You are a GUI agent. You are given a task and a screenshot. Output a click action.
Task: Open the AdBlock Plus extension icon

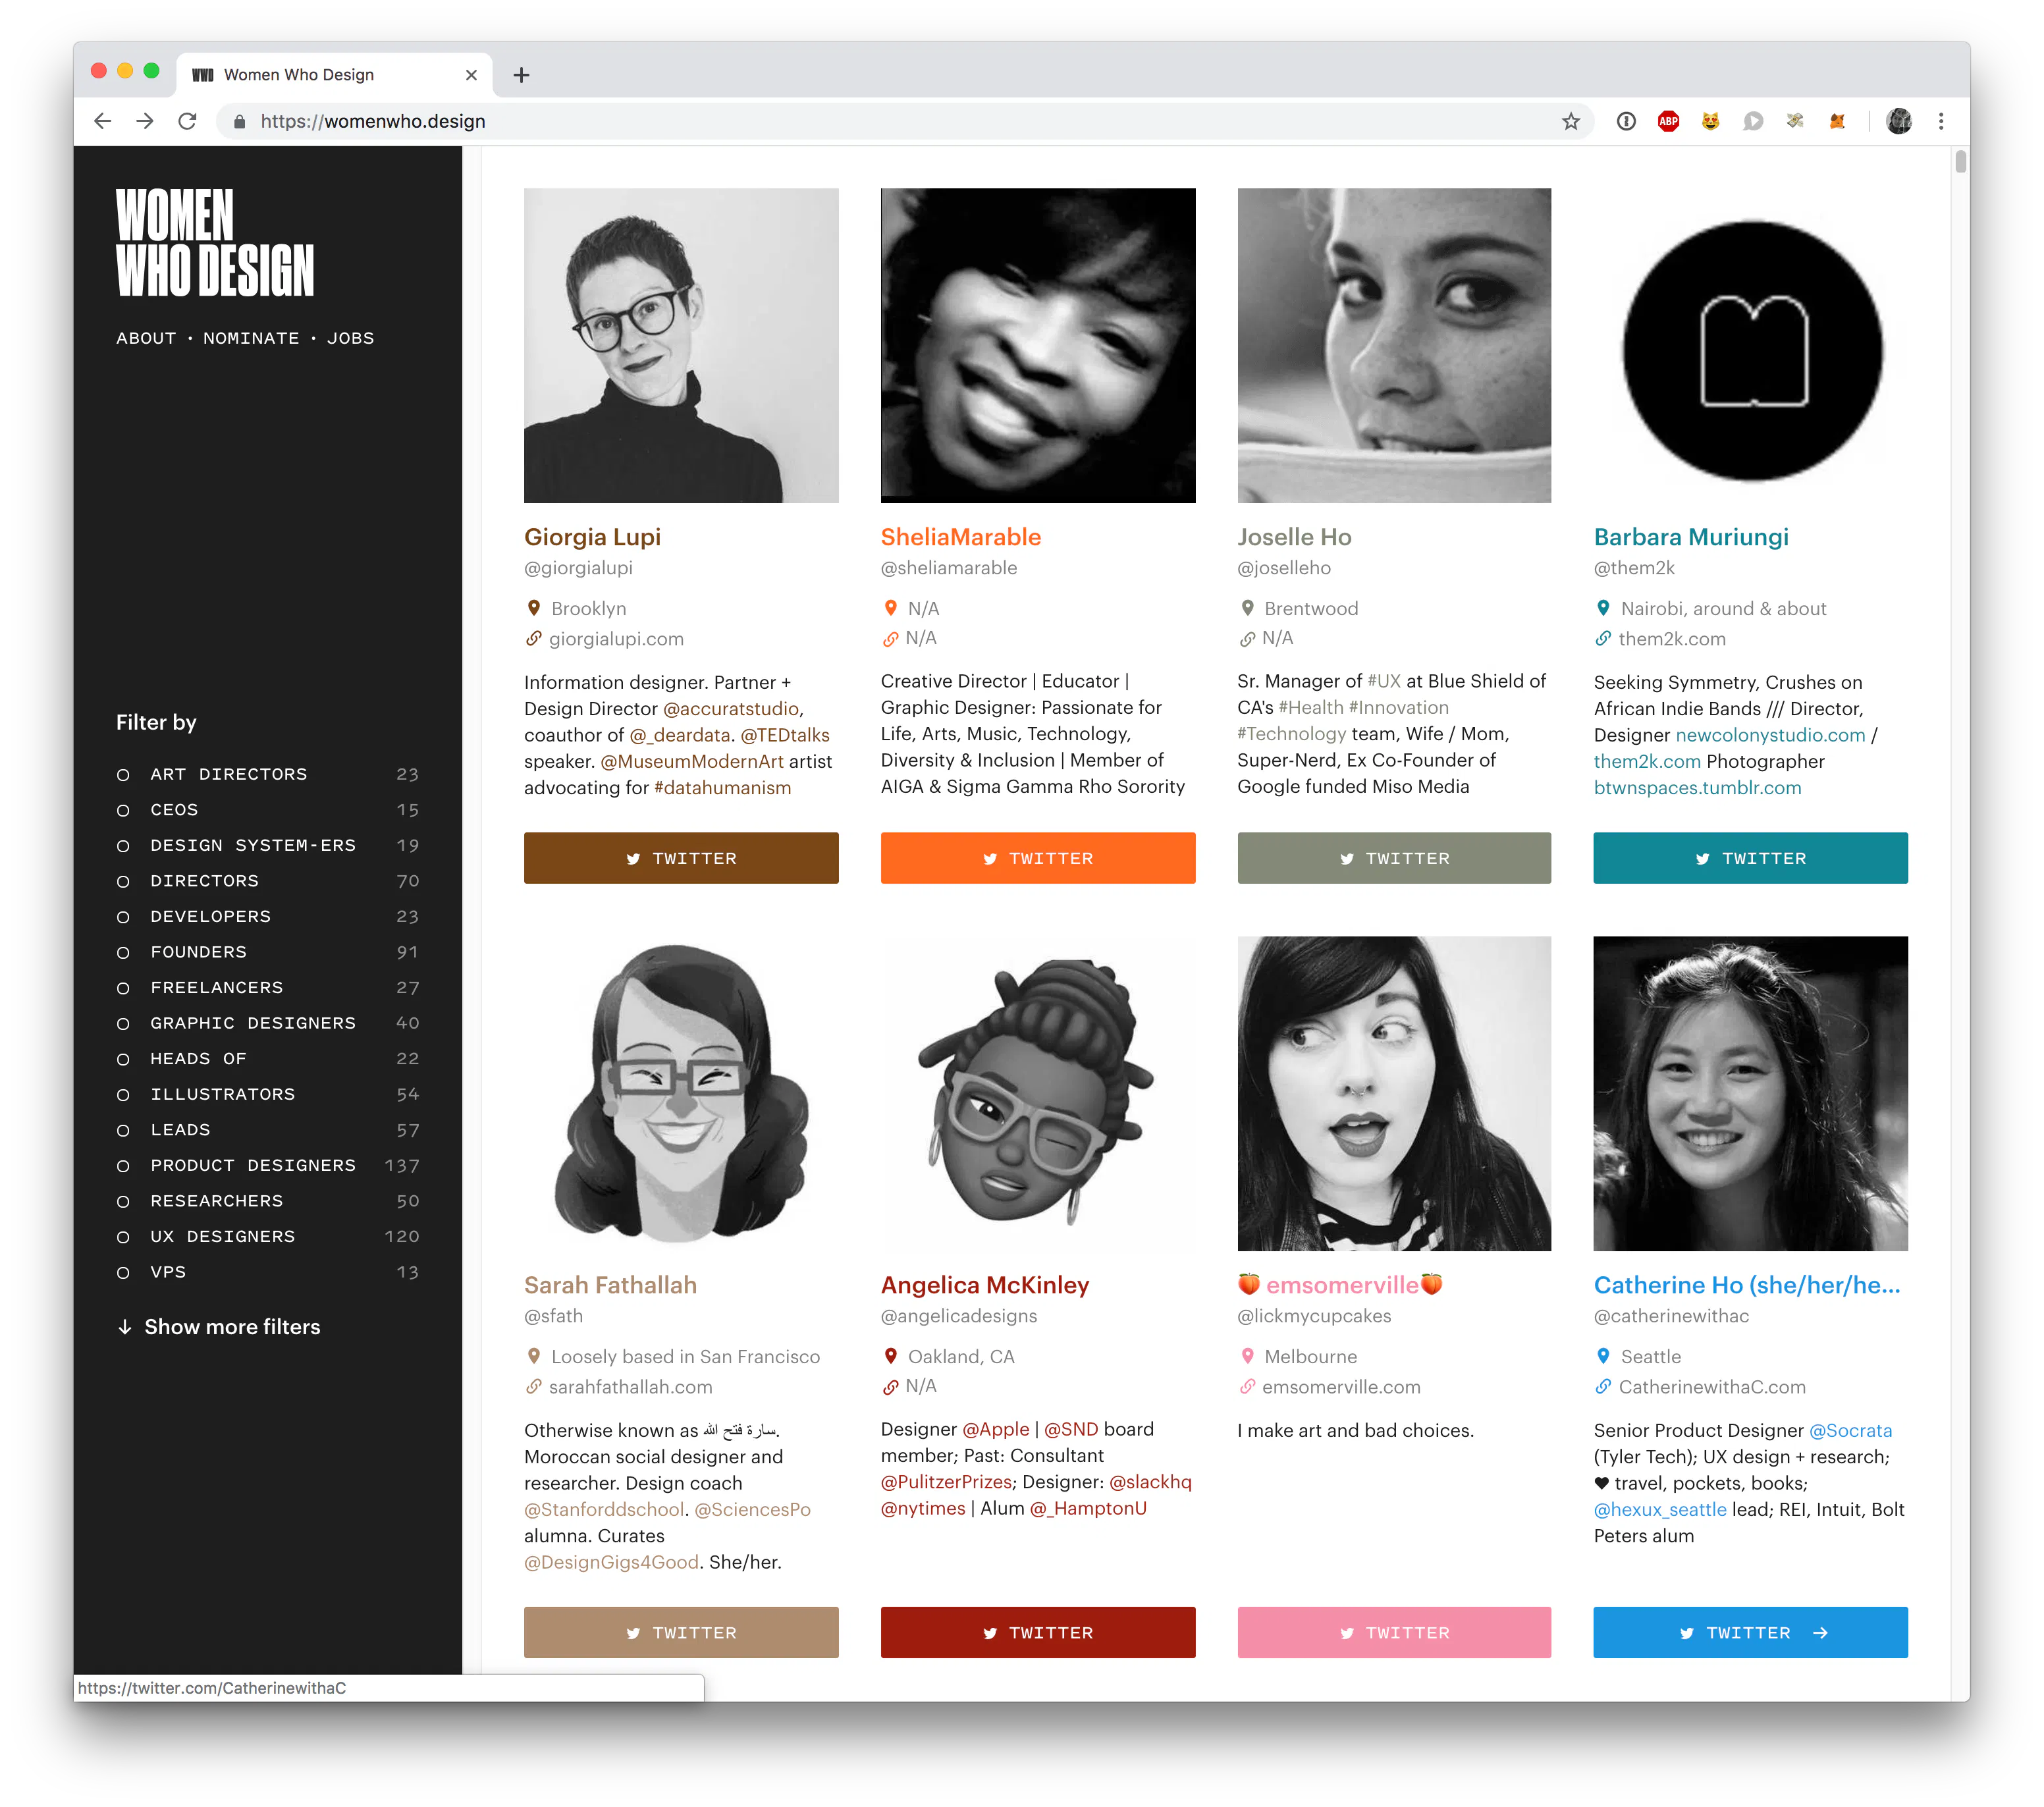[x=1668, y=121]
